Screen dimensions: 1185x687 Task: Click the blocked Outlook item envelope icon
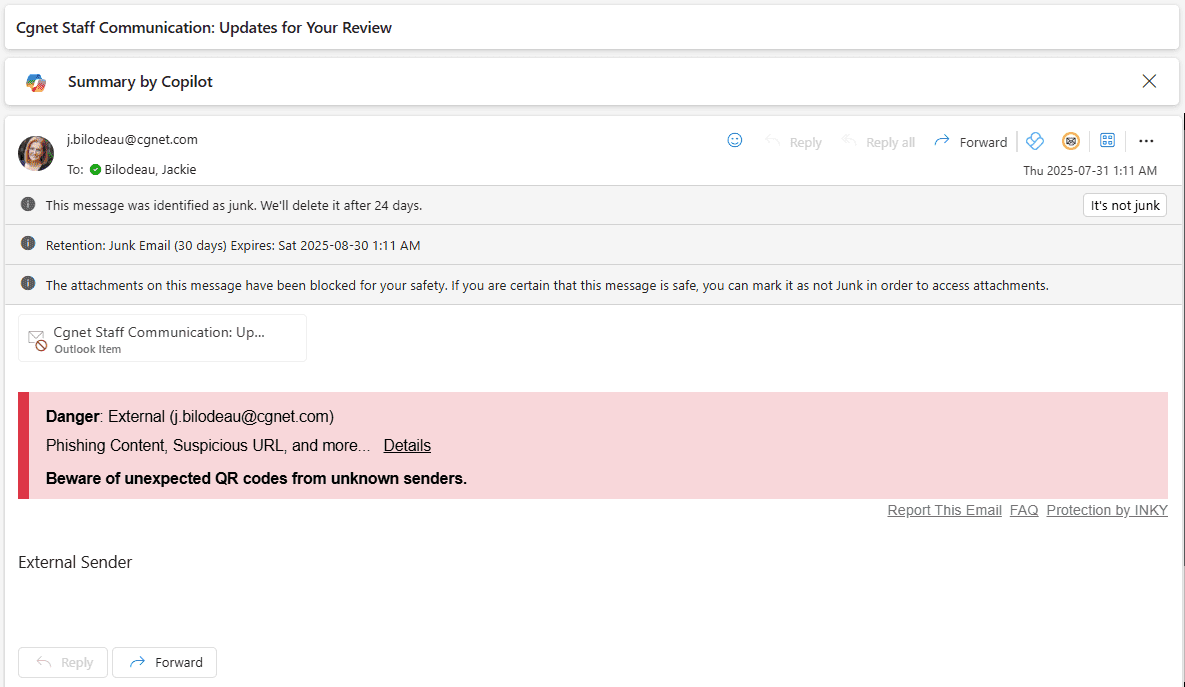coord(37,340)
